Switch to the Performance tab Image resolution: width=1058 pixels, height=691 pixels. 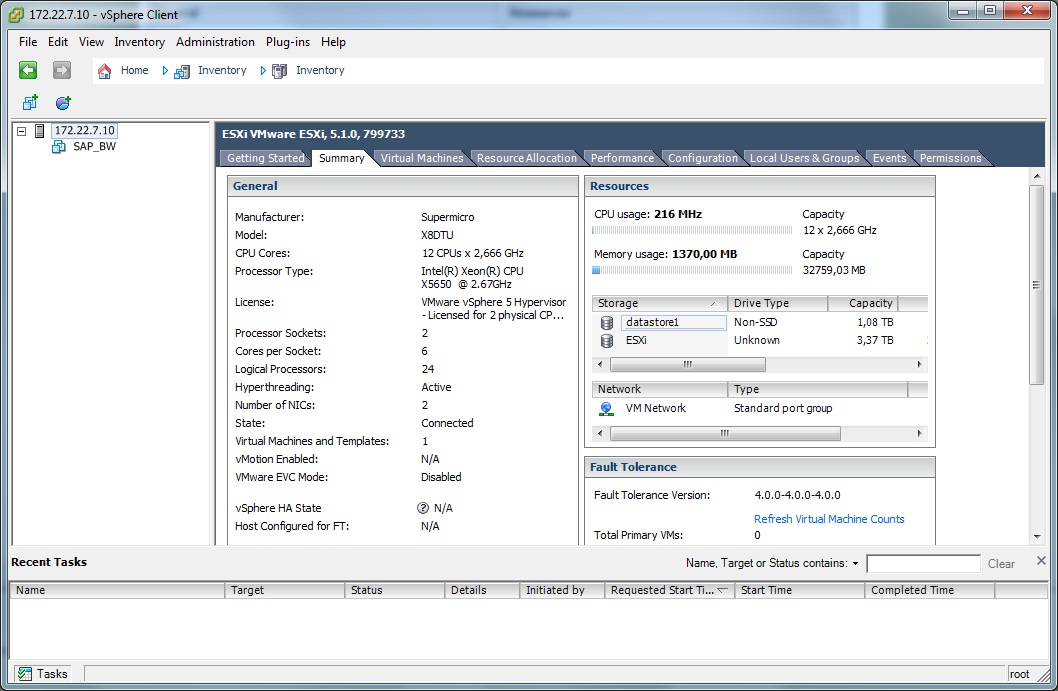pyautogui.click(x=622, y=158)
